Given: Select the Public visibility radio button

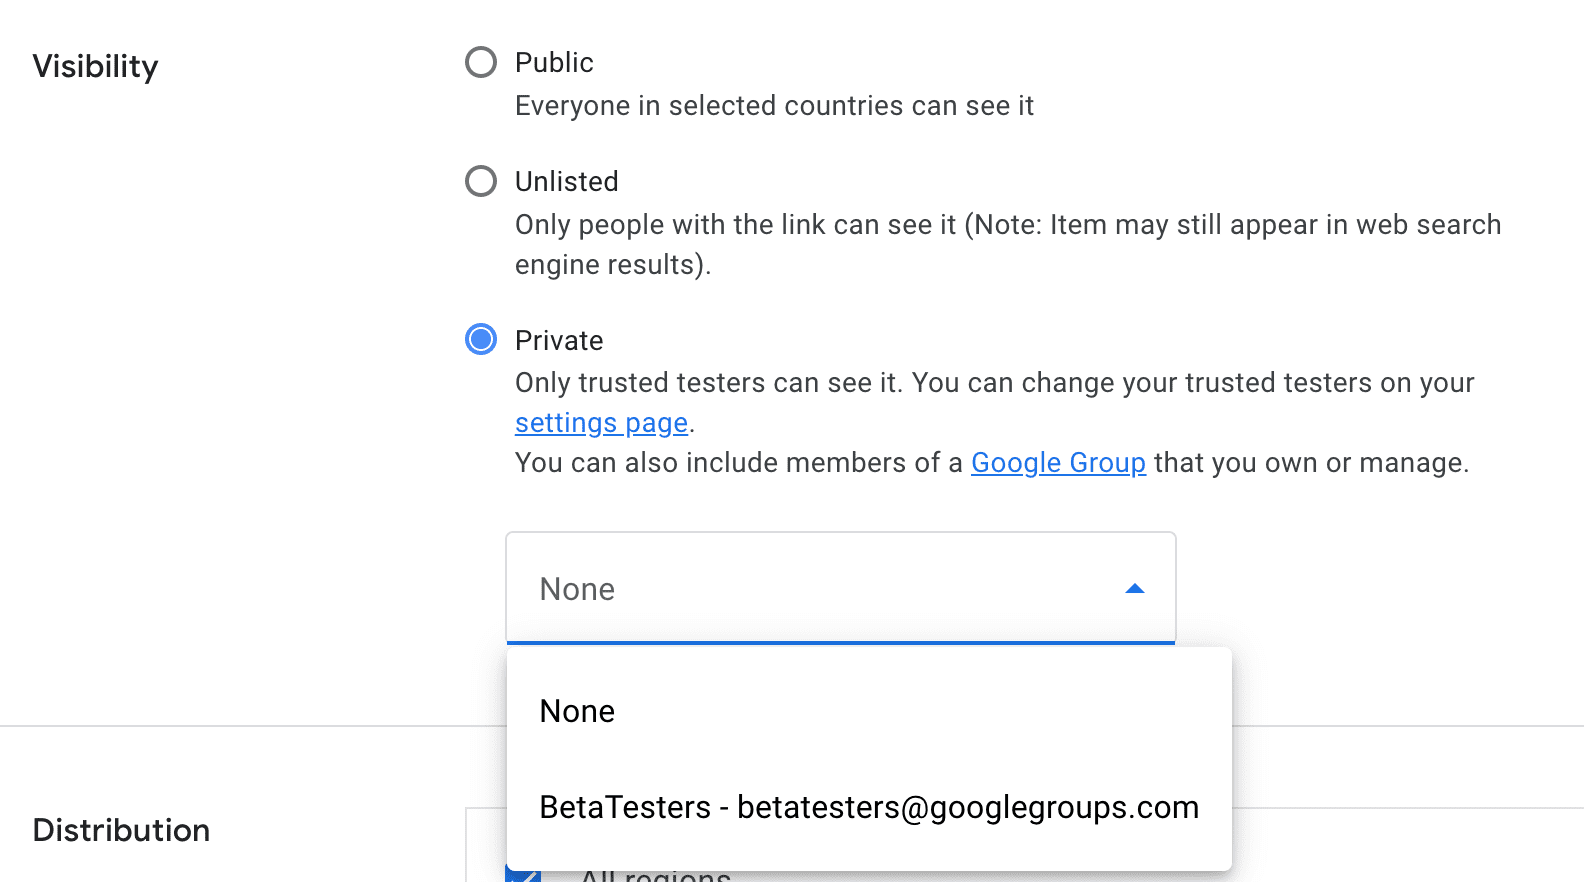Looking at the screenshot, I should (481, 61).
